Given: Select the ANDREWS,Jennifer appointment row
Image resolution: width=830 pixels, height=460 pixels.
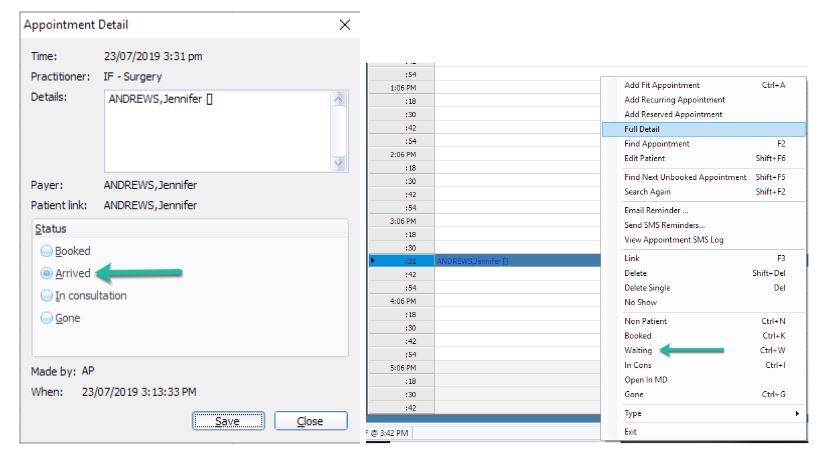Looking at the screenshot, I should click(x=480, y=261).
